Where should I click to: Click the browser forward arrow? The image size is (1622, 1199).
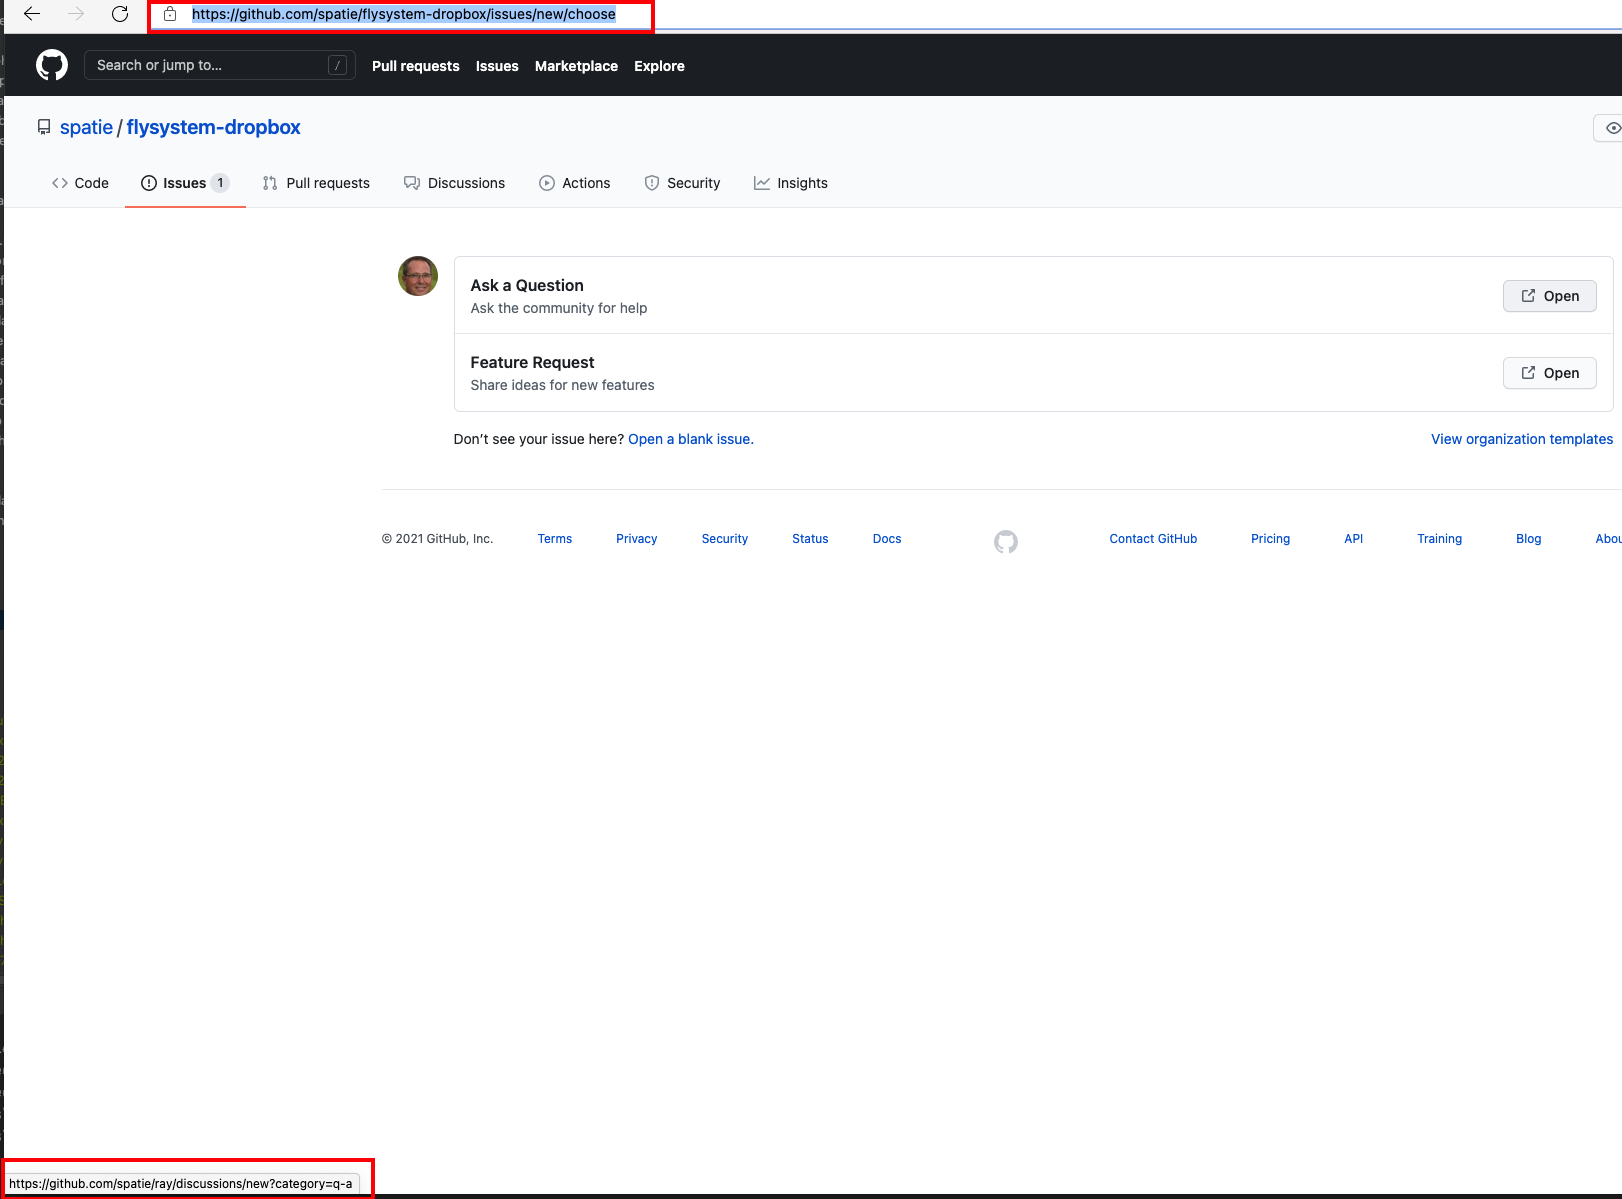pos(76,14)
